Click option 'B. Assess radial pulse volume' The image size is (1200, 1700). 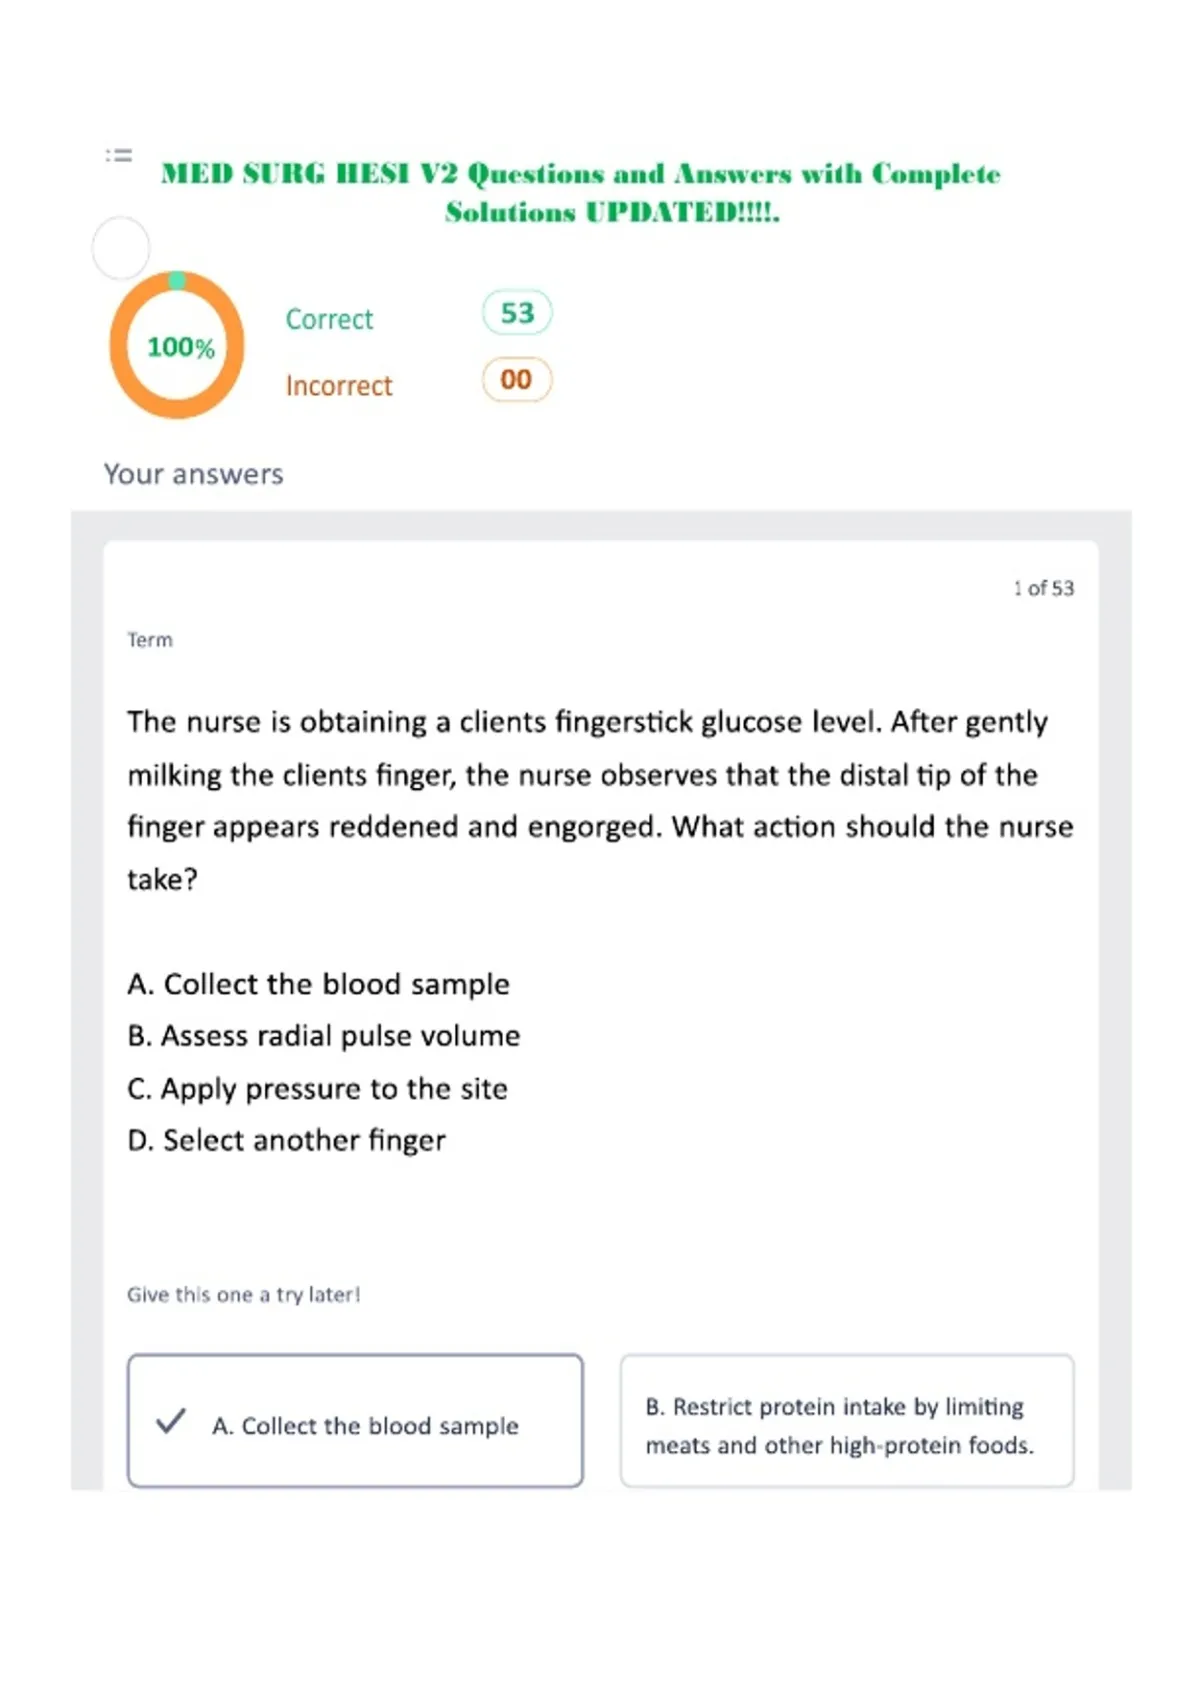[x=324, y=1036]
